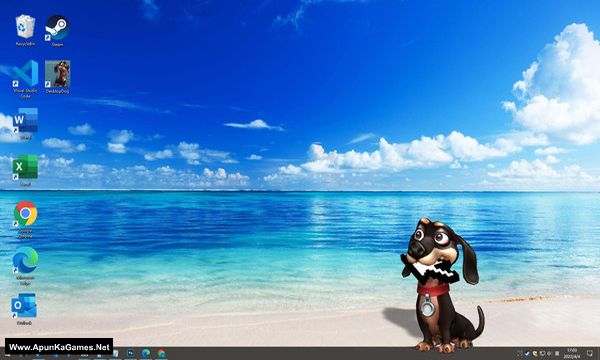Image resolution: width=600 pixels, height=360 pixels.
Task: Open the Photoshop taskbar icon
Action: 130,353
